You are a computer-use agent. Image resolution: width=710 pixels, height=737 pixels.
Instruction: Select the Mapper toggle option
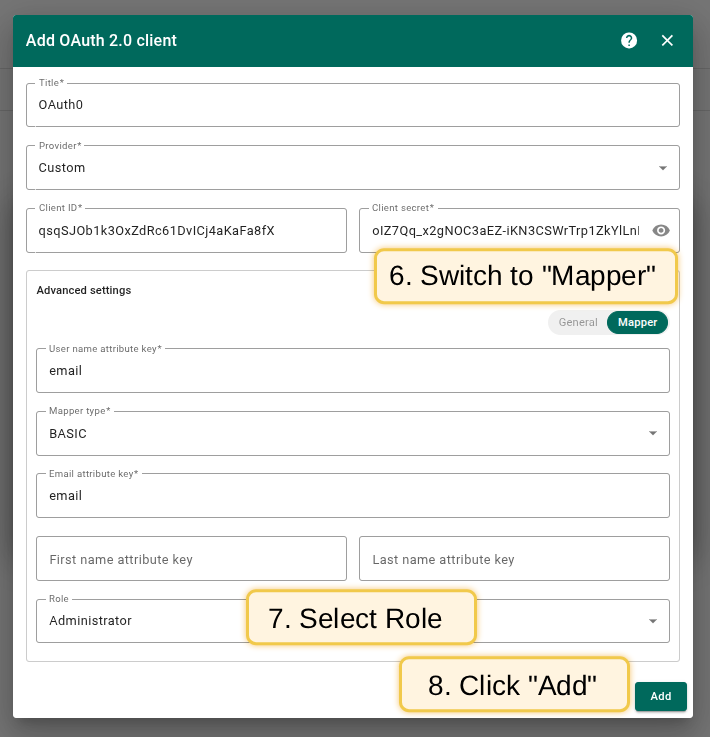coord(637,322)
